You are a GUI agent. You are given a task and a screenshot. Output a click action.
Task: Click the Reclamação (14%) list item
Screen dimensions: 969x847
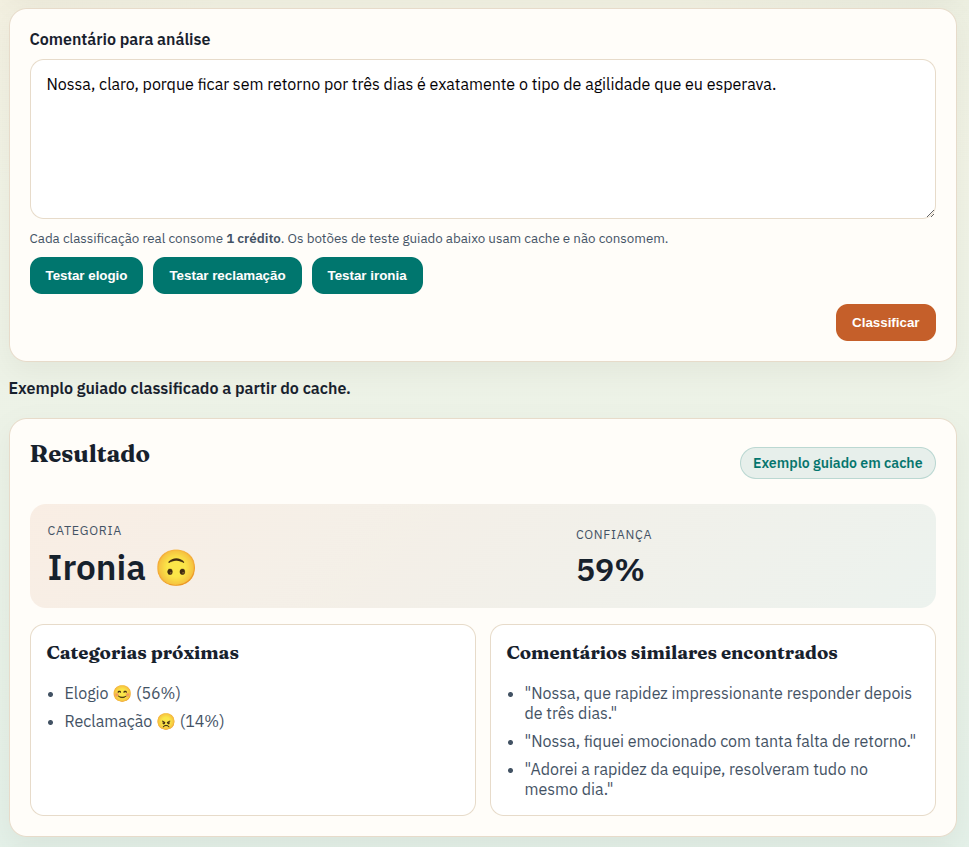point(144,721)
